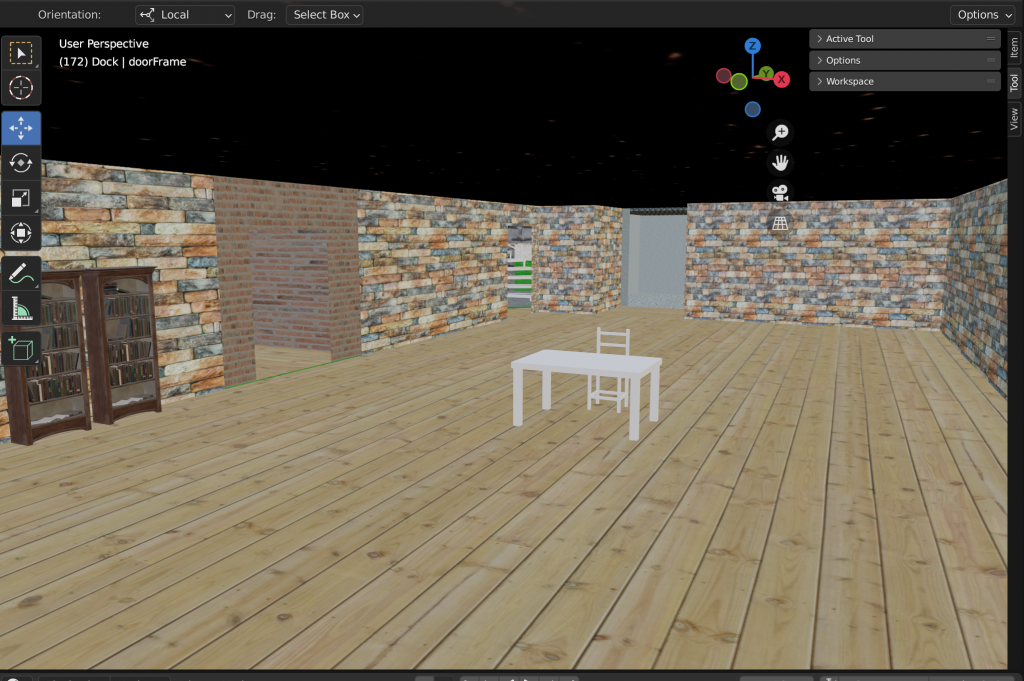
Task: Switch between perspective and orthographic view
Action: (x=780, y=222)
